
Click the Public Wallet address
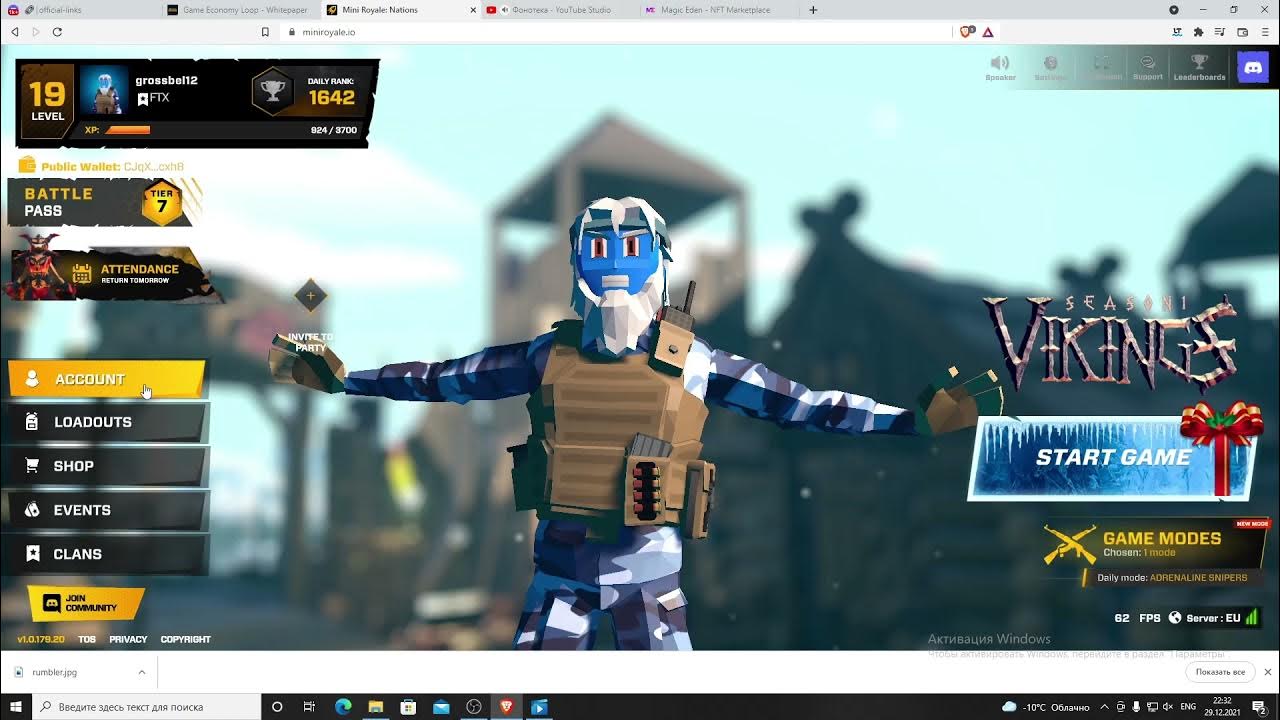tap(154, 166)
